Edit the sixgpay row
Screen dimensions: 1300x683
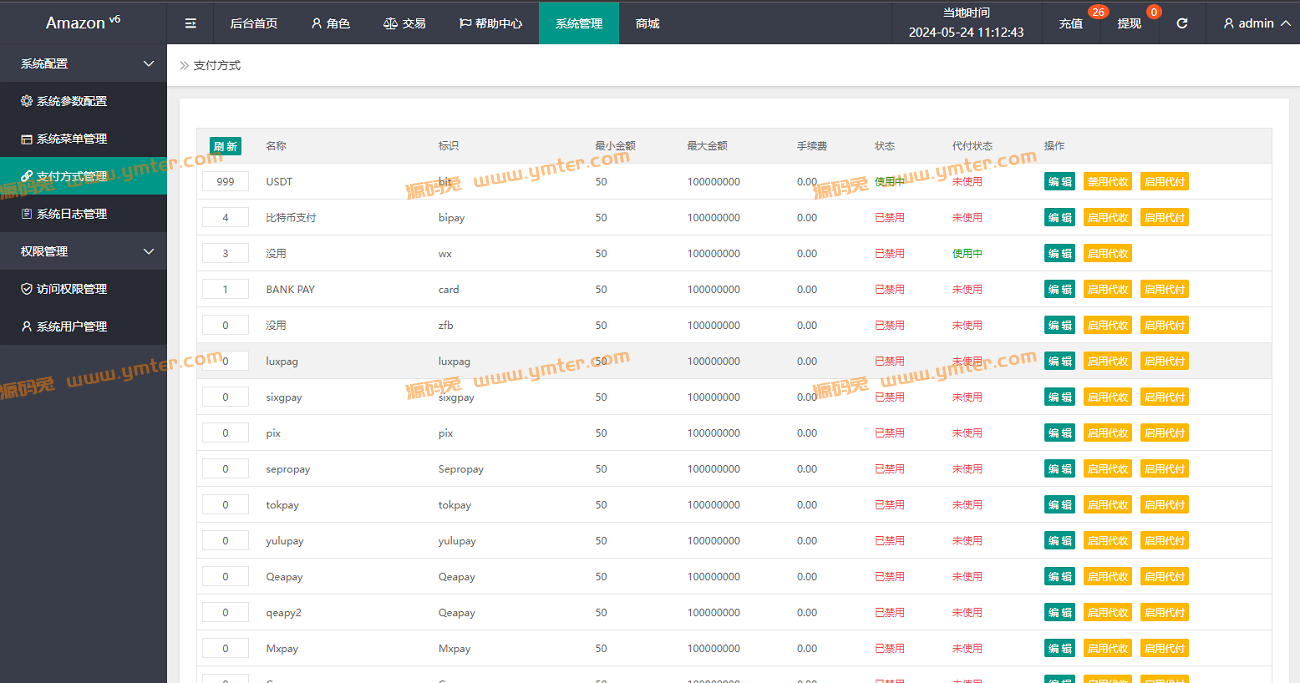(x=1060, y=397)
